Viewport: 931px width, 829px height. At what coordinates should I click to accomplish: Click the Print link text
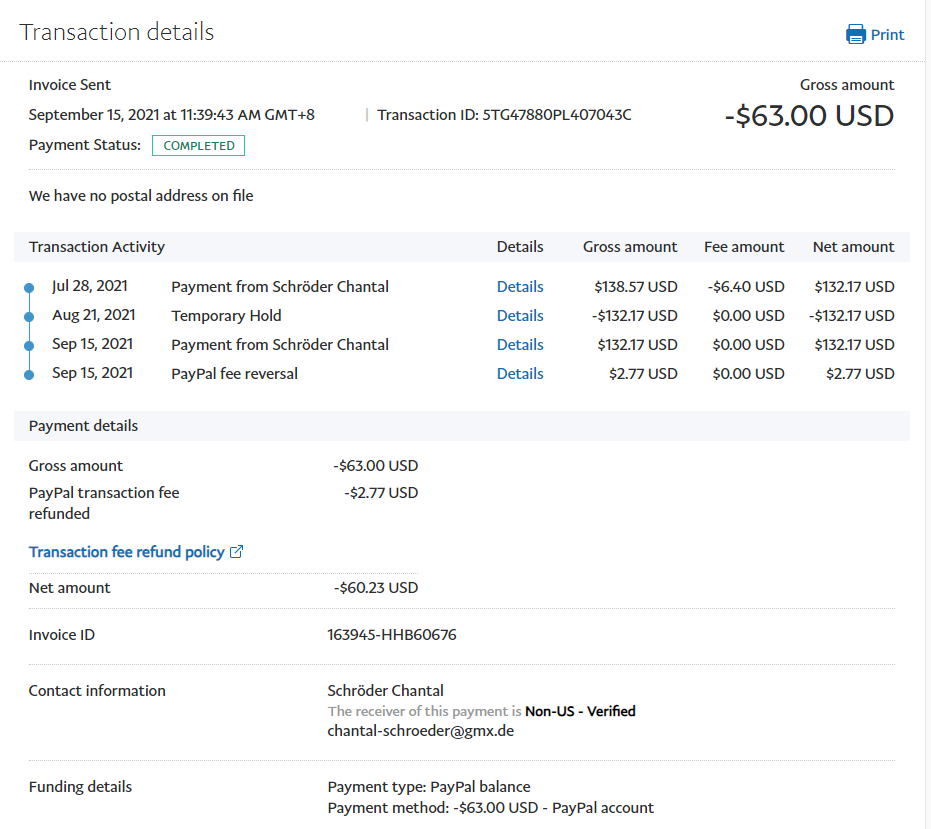click(887, 35)
